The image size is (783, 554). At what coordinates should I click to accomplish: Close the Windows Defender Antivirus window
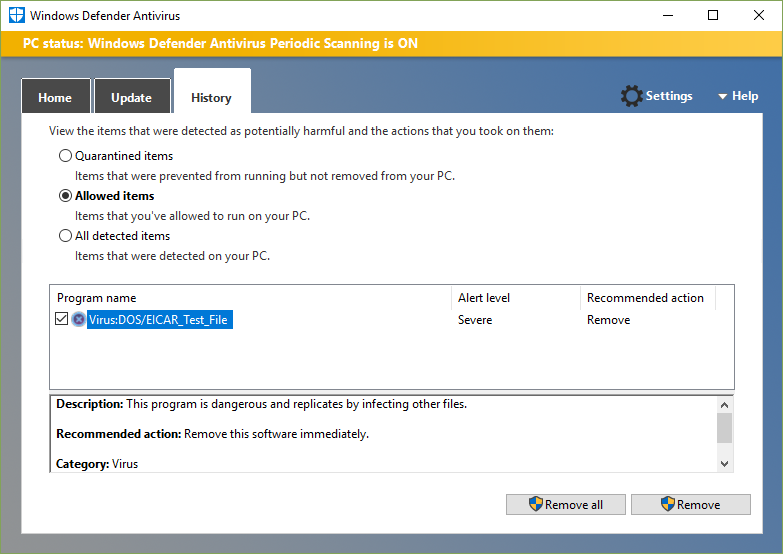[759, 15]
